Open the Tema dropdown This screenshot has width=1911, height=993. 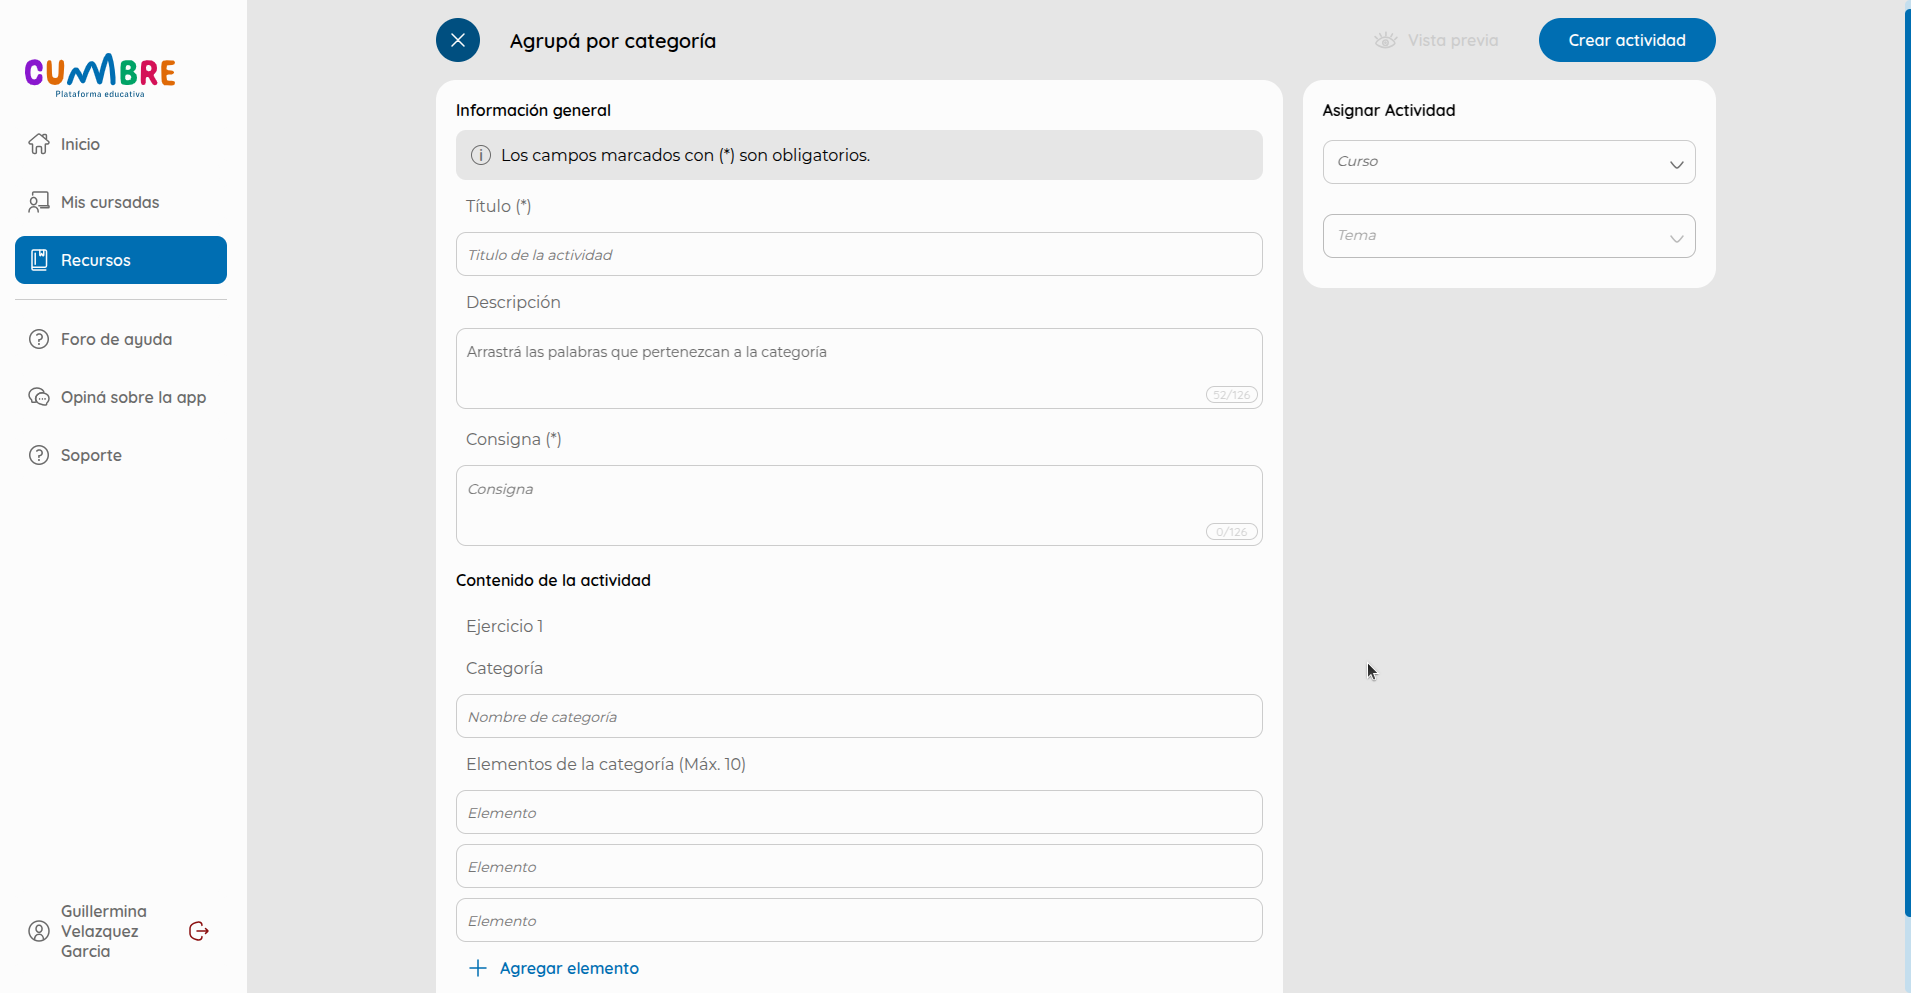[x=1509, y=236]
